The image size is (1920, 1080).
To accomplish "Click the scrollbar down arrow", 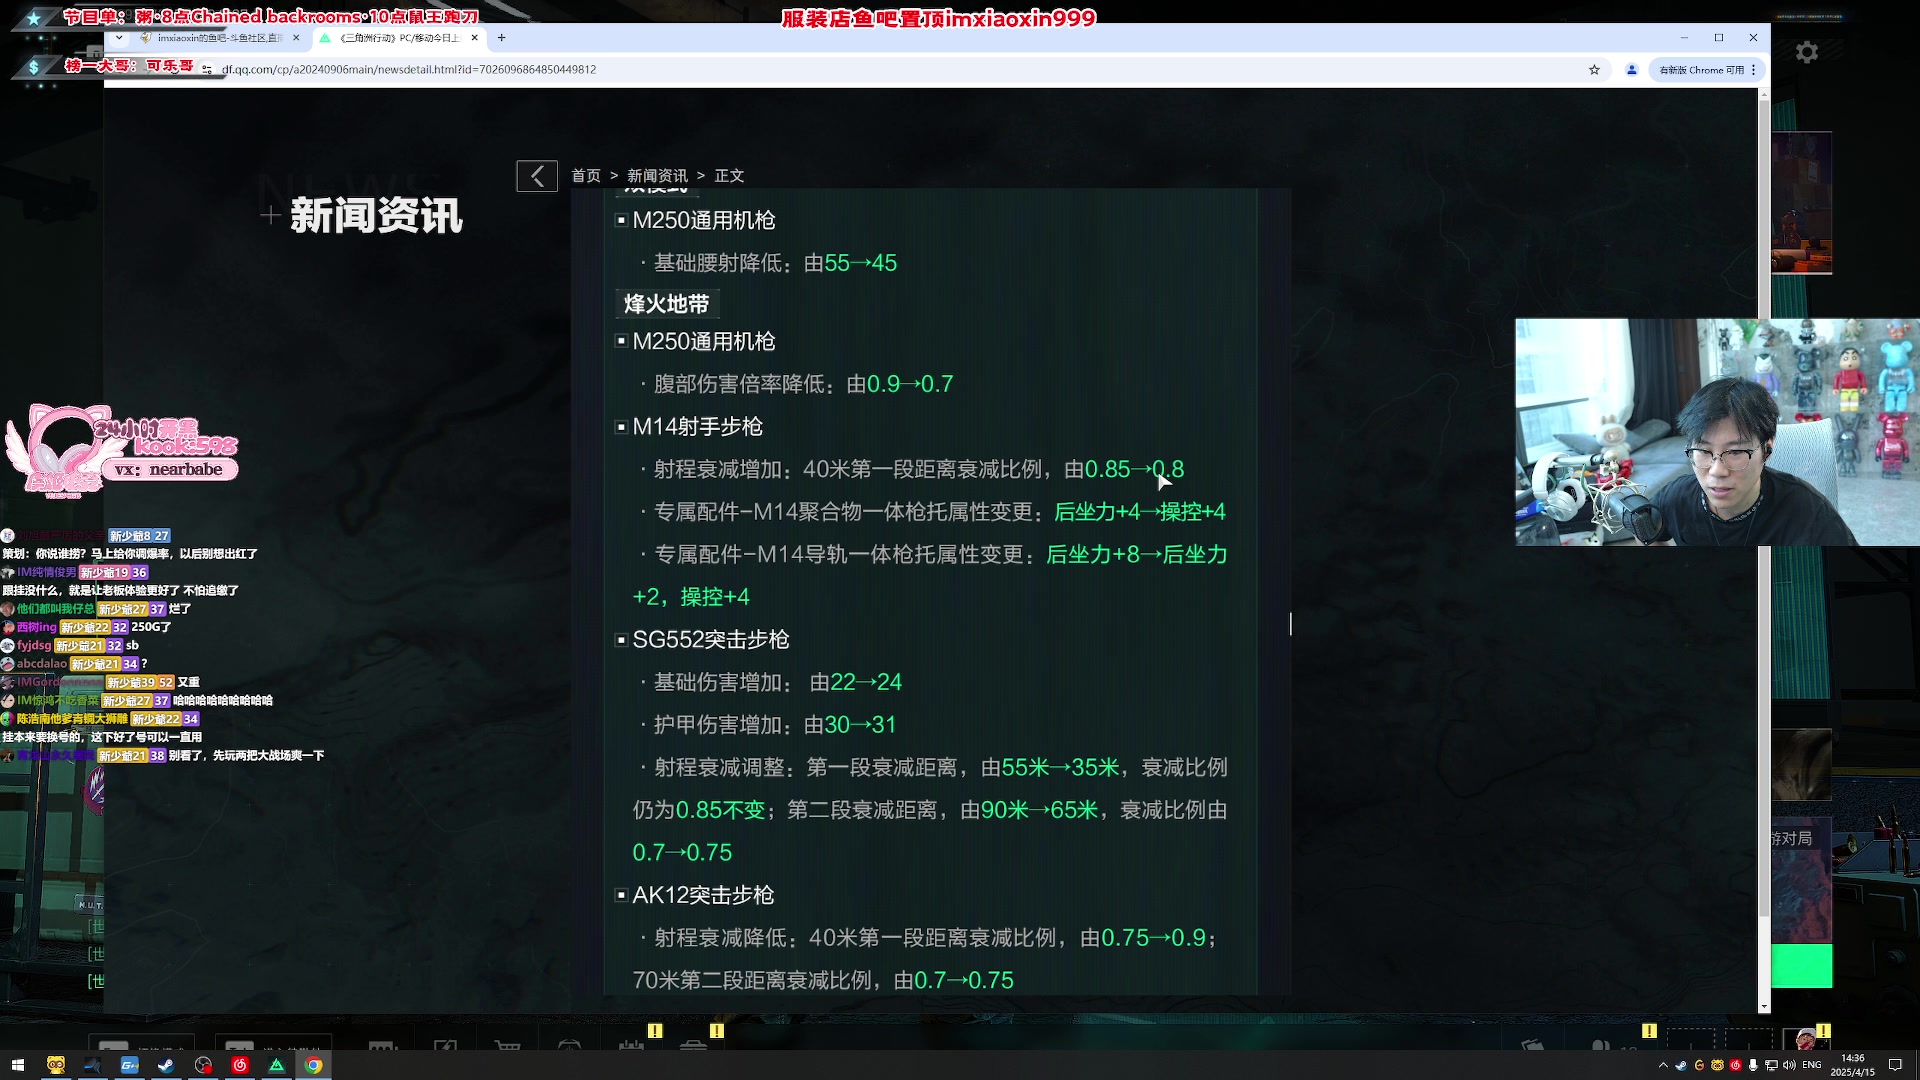I will (x=1764, y=1006).
